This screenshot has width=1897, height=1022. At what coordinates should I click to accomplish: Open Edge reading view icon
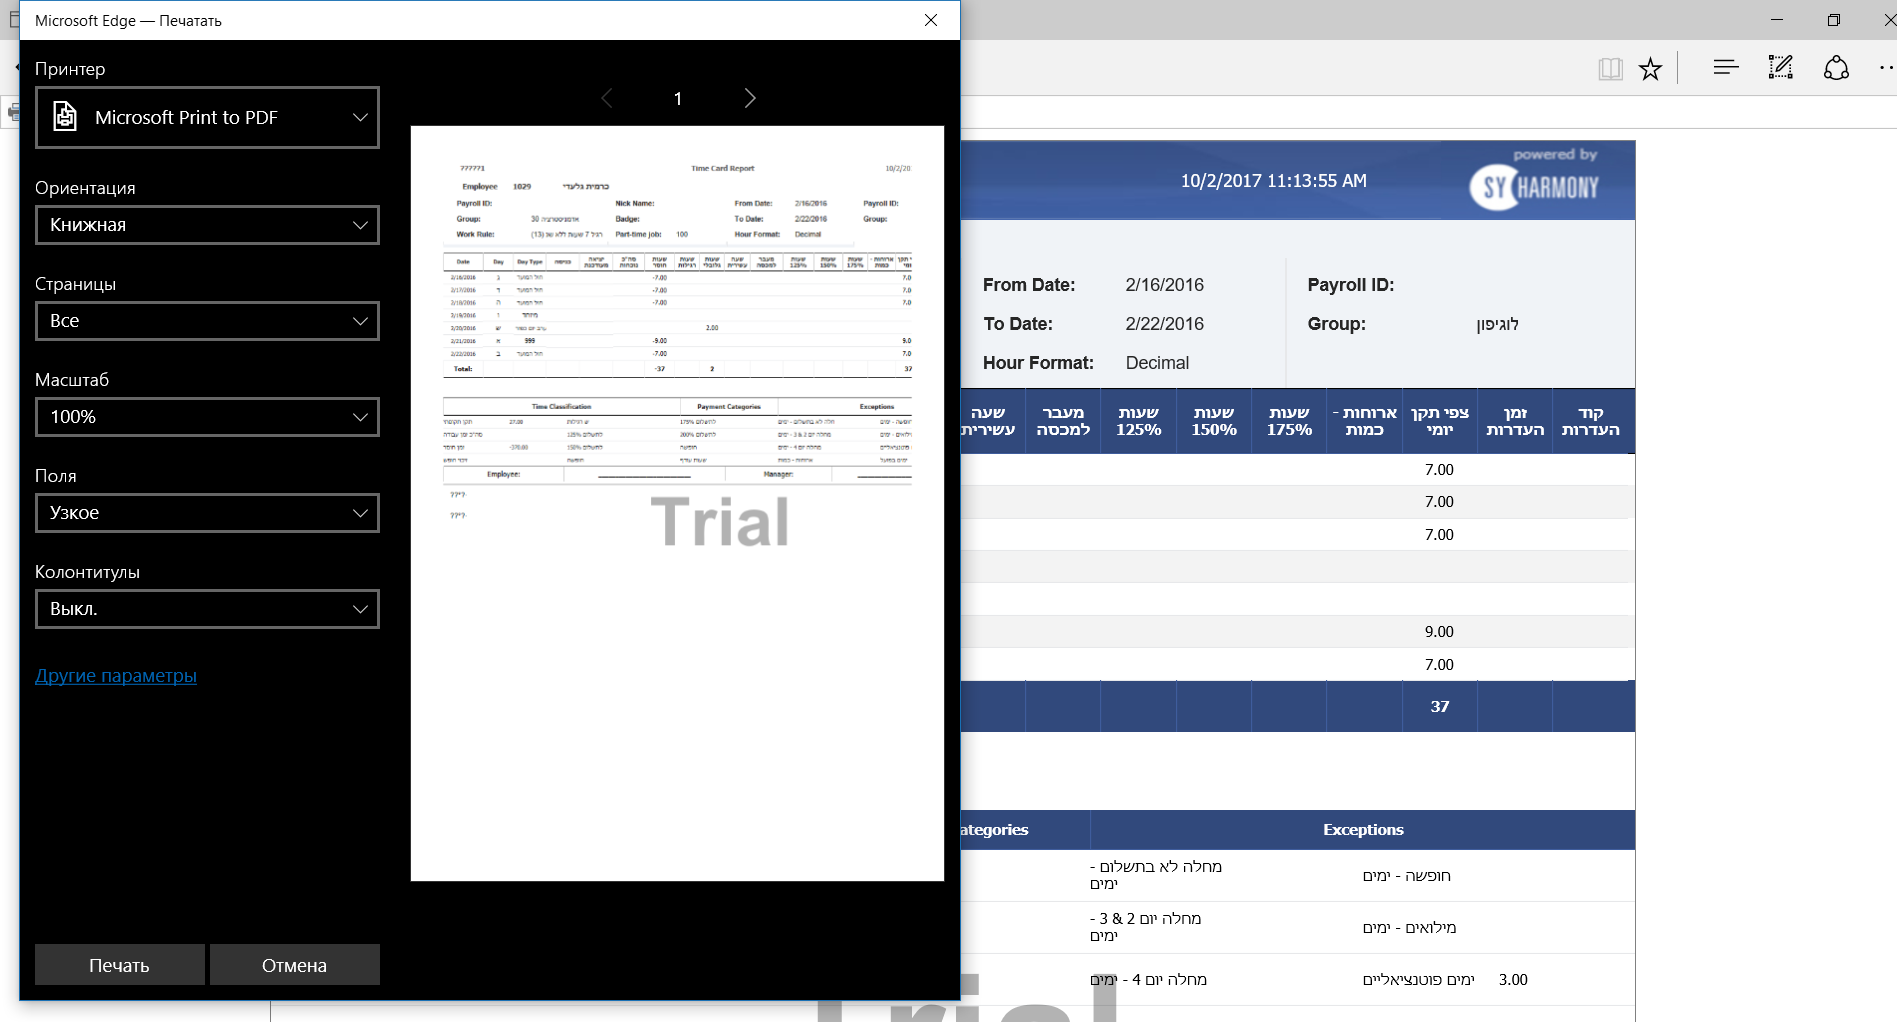click(x=1610, y=68)
